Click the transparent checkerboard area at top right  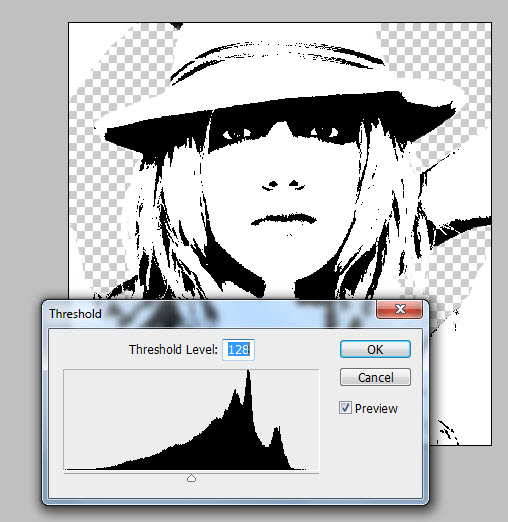(x=433, y=50)
